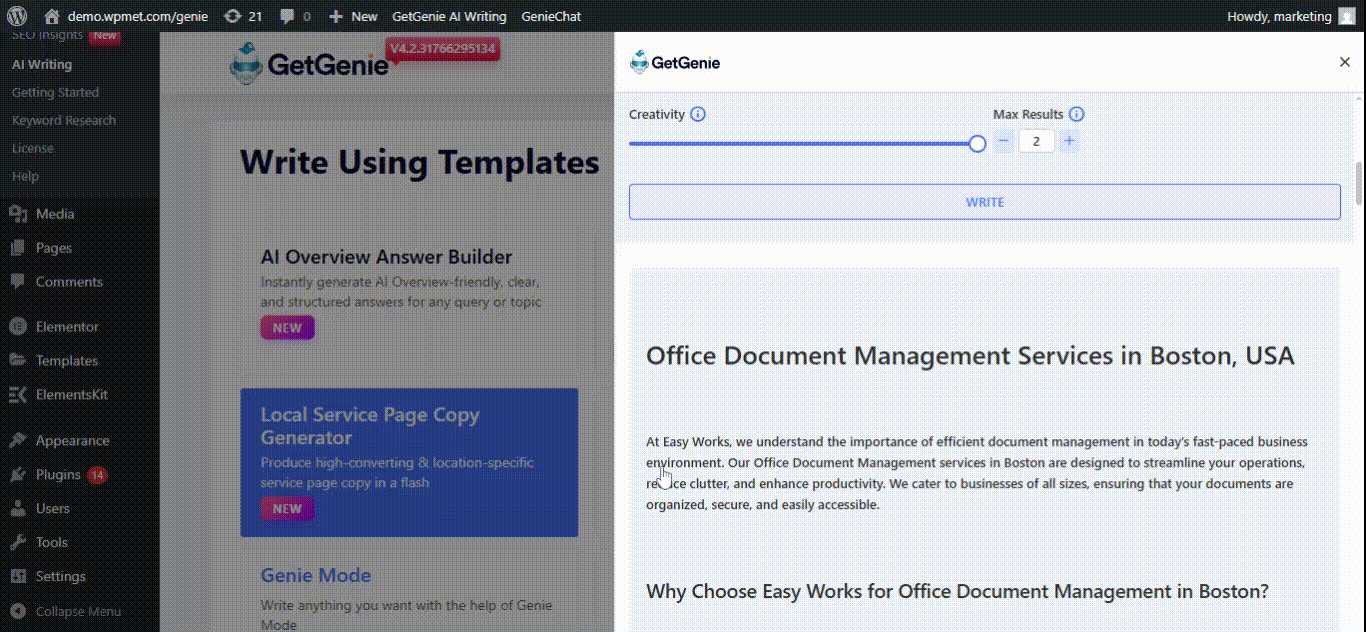This screenshot has height=632, width=1366.
Task: Click the Creativity info icon
Action: click(698, 114)
